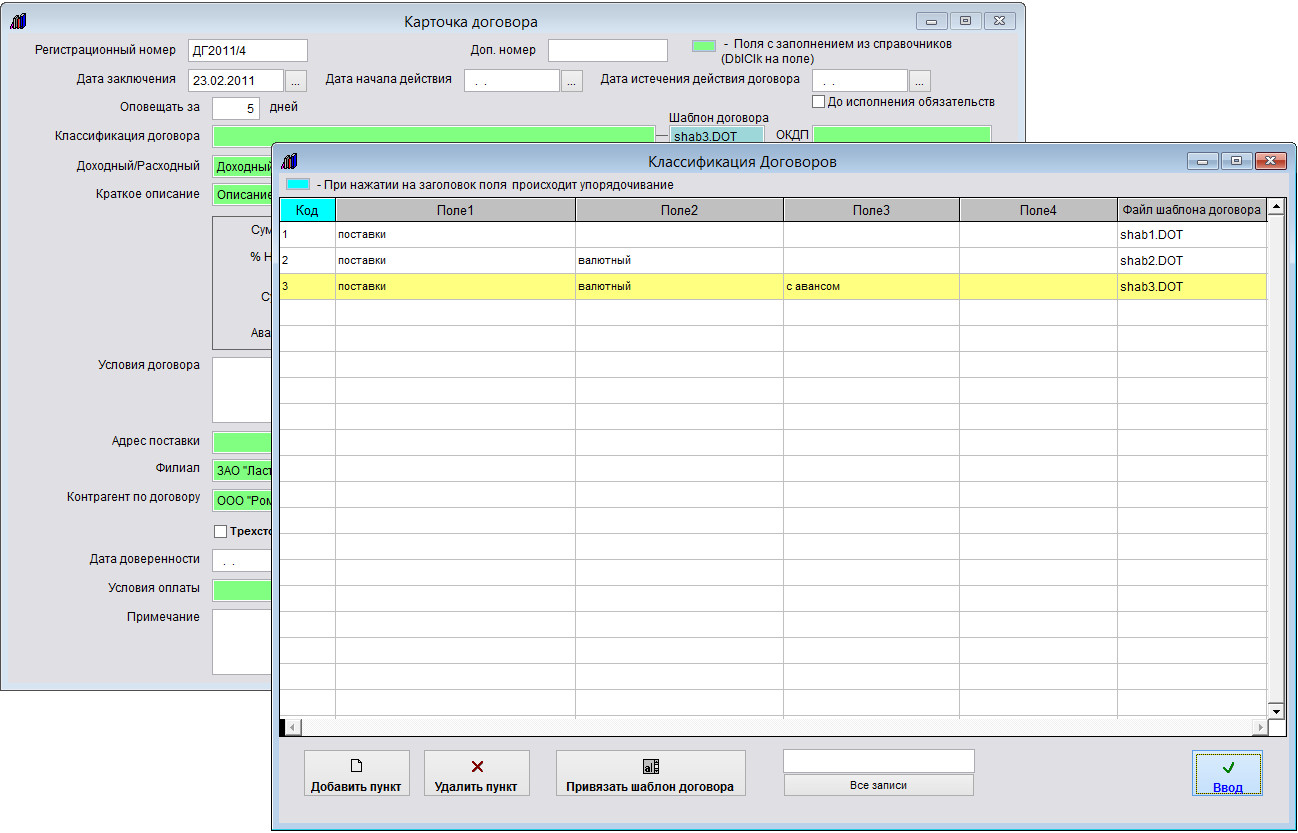Sort by the Поле3 column header
Screen dimensions: 1298x833
coord(871,210)
